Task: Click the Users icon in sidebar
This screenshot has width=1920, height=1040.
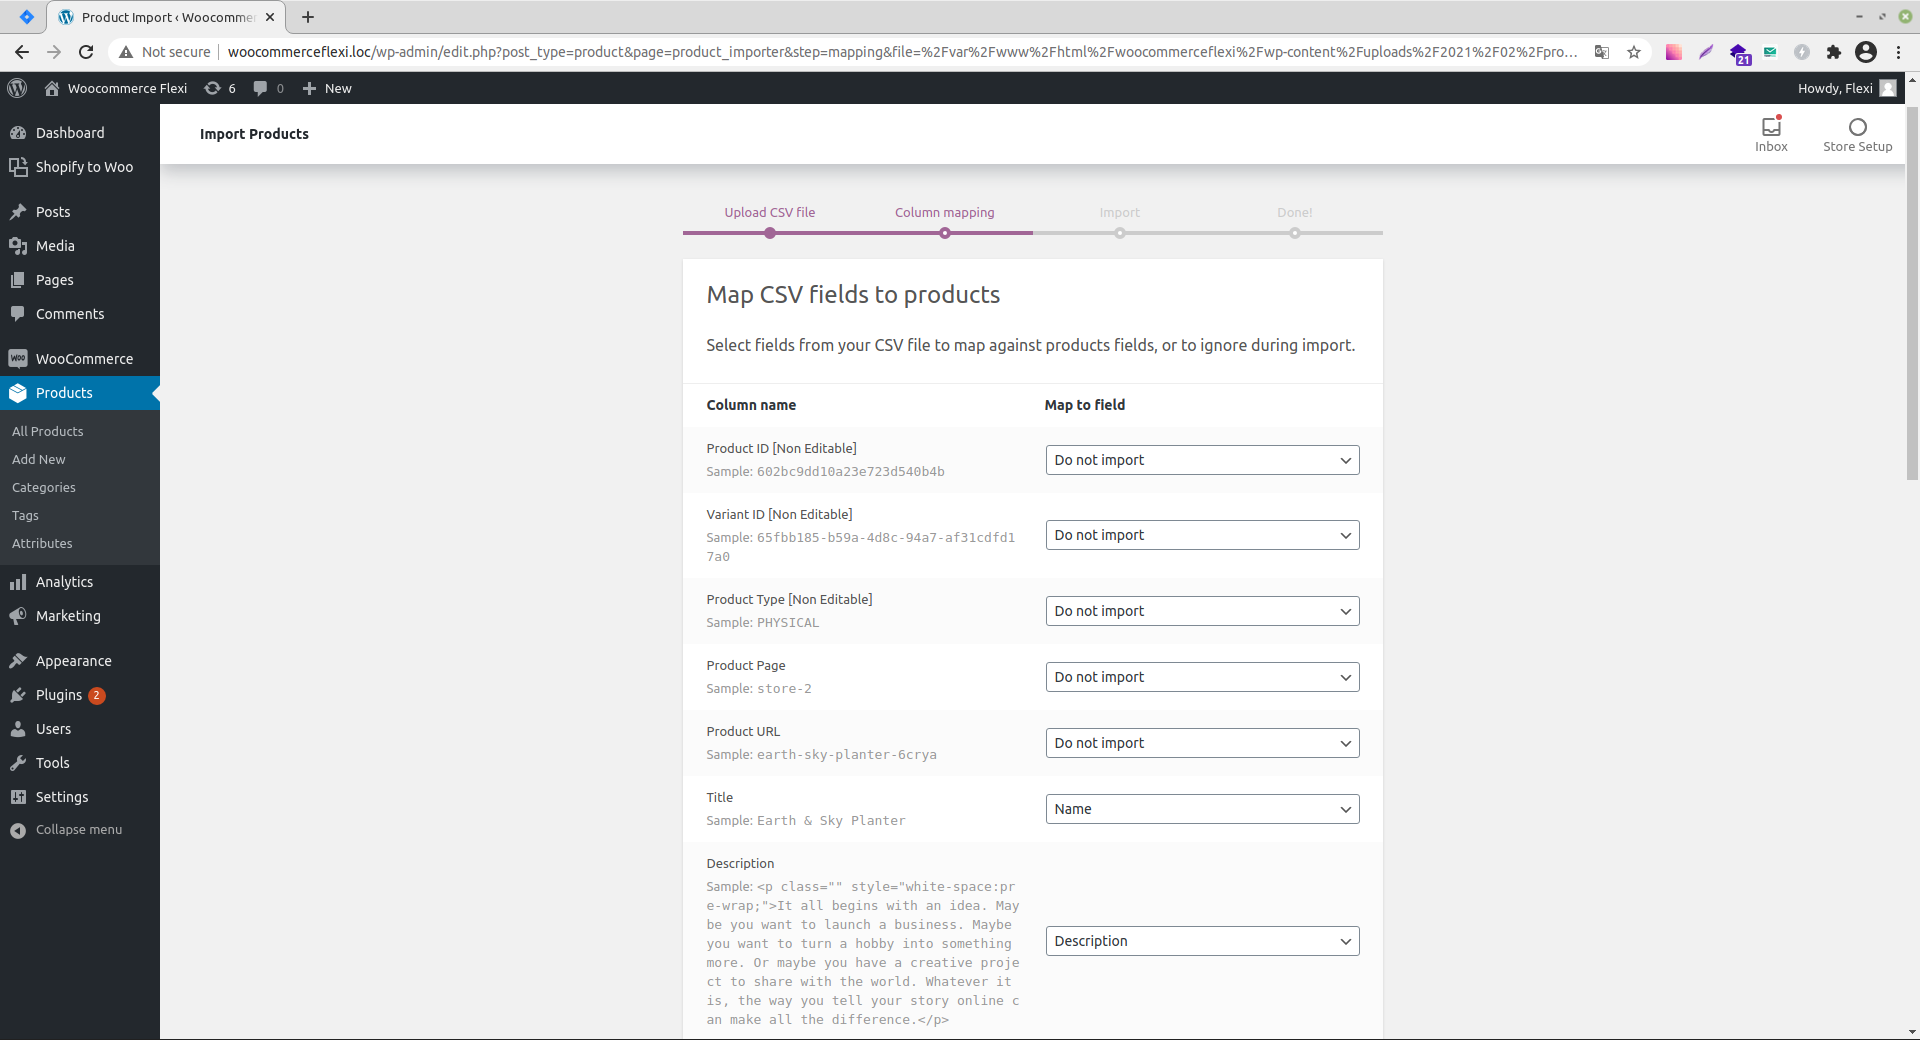Action: pyautogui.click(x=18, y=729)
